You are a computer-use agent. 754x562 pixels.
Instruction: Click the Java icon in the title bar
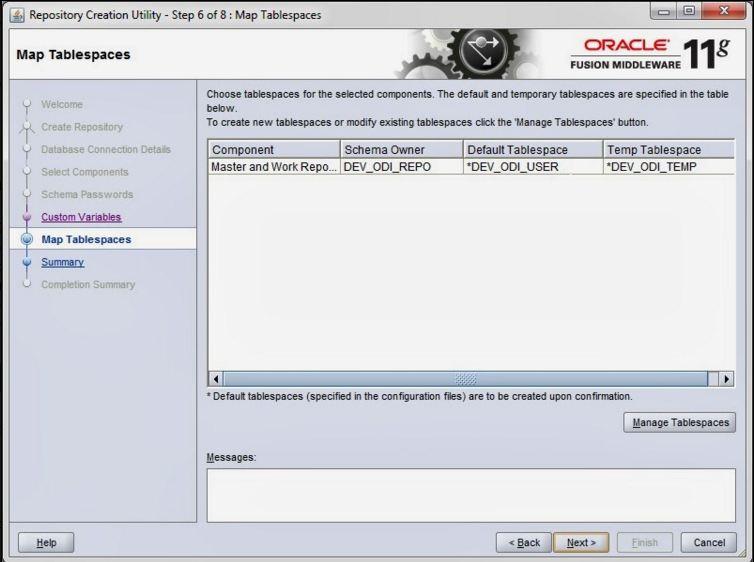coord(17,15)
